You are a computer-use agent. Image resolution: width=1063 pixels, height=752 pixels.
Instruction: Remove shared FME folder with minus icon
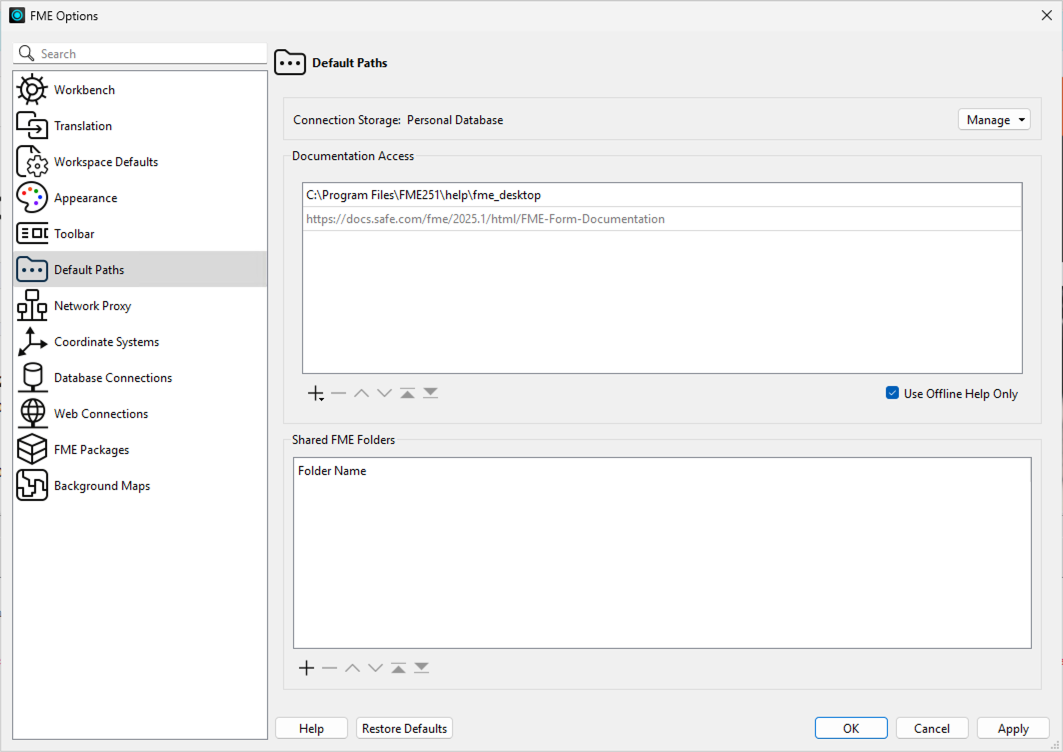tap(329, 668)
